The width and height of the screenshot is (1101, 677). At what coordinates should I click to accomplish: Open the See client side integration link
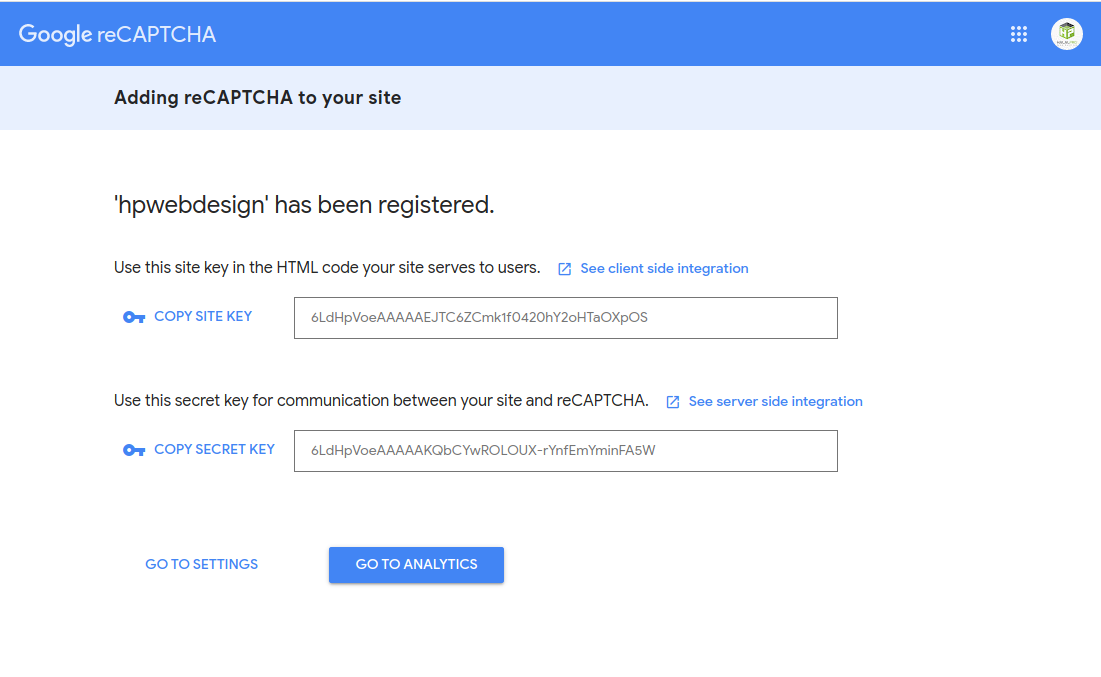(x=664, y=268)
